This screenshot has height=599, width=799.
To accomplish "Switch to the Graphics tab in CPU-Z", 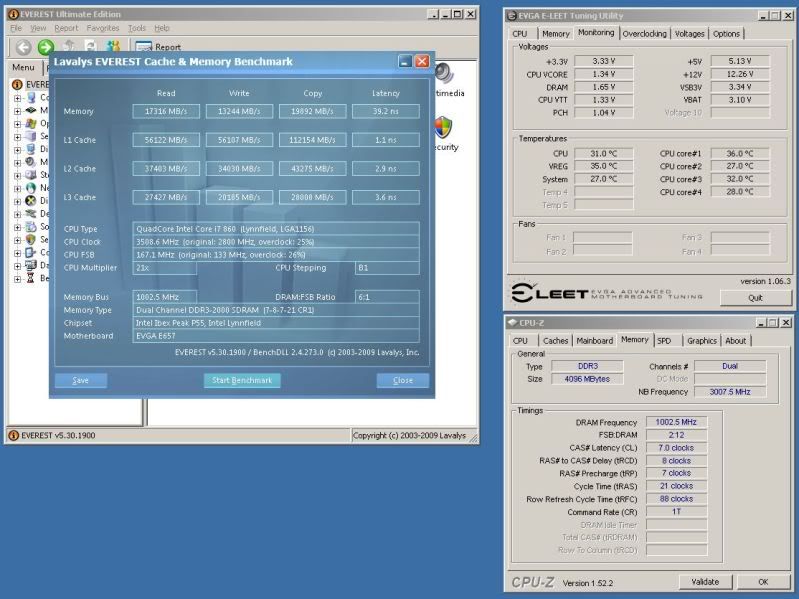I will (x=702, y=341).
